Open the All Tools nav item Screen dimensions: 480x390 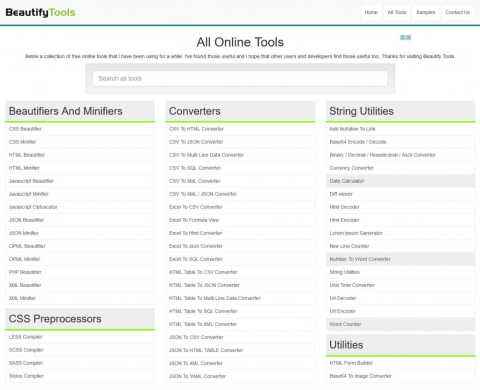point(397,12)
